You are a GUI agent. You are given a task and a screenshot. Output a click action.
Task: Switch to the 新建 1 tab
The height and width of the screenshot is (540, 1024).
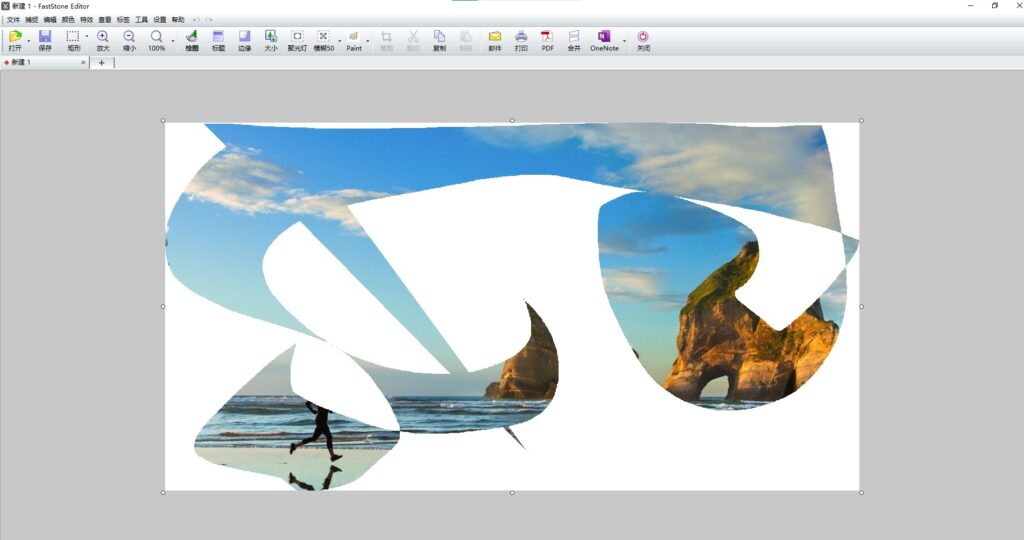pyautogui.click(x=42, y=63)
